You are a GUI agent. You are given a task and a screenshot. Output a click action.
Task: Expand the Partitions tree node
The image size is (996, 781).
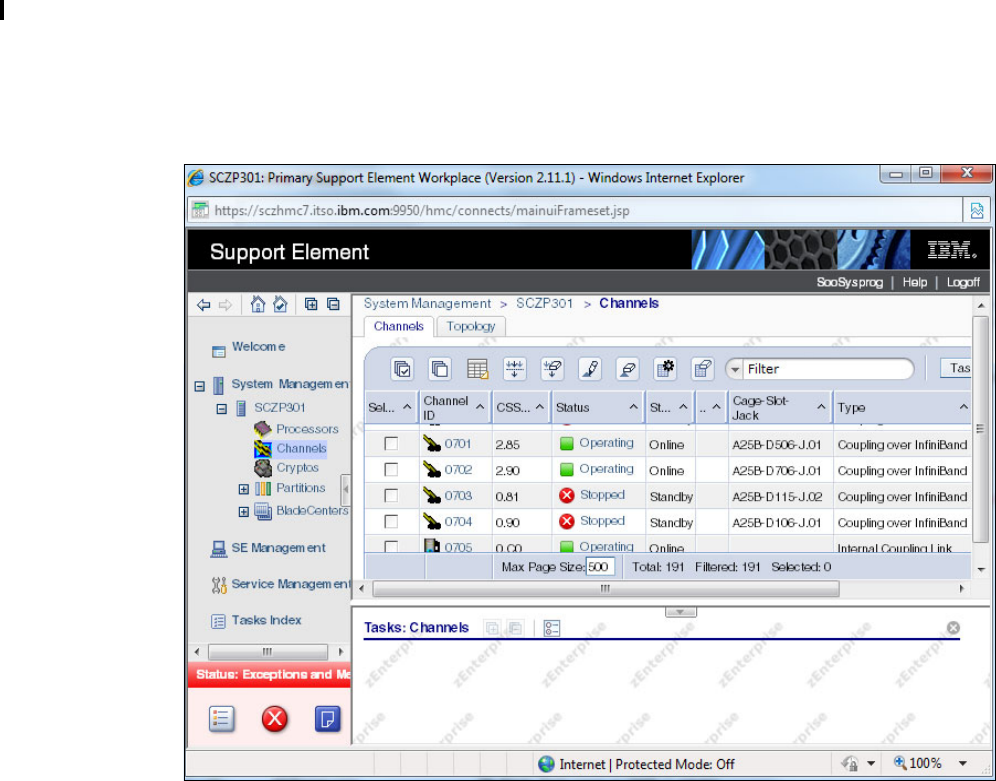coord(243,489)
